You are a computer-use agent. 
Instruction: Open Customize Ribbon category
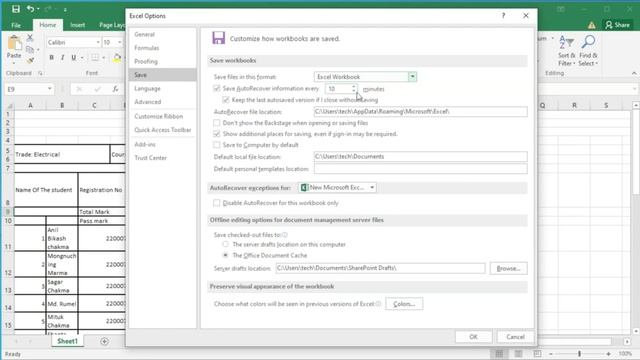pyautogui.click(x=158, y=116)
